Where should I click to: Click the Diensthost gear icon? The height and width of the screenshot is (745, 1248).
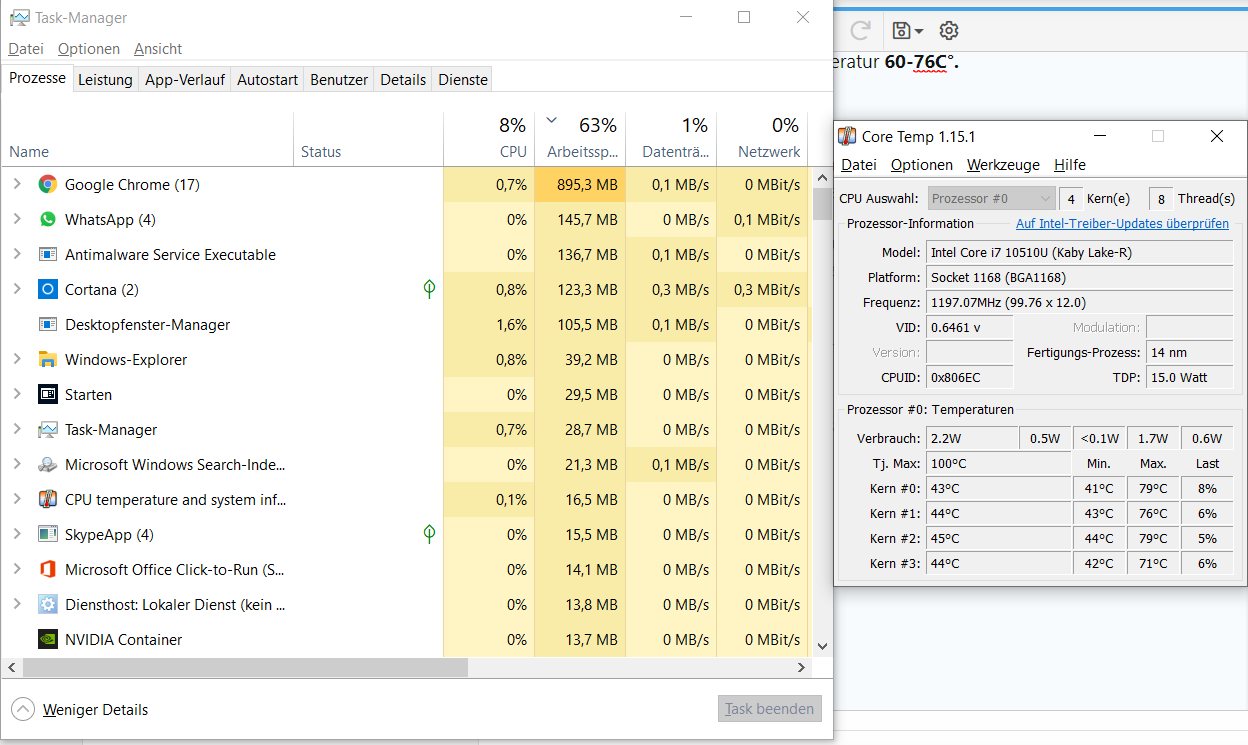(47, 605)
